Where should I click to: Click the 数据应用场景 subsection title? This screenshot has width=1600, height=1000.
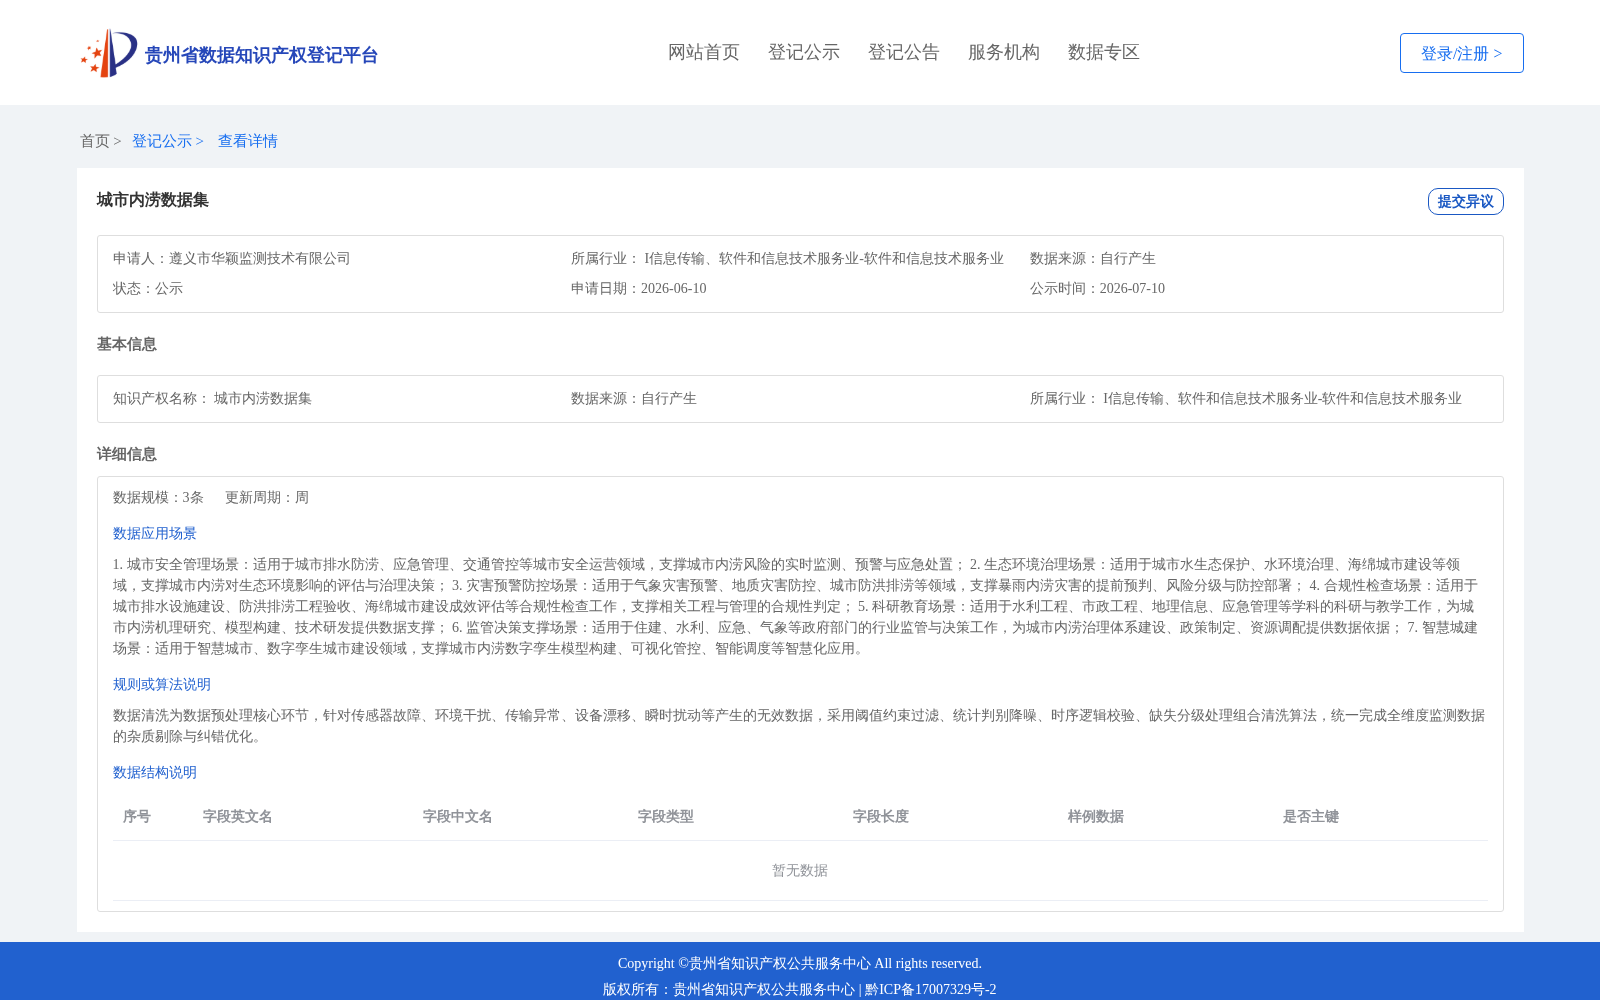coord(155,533)
